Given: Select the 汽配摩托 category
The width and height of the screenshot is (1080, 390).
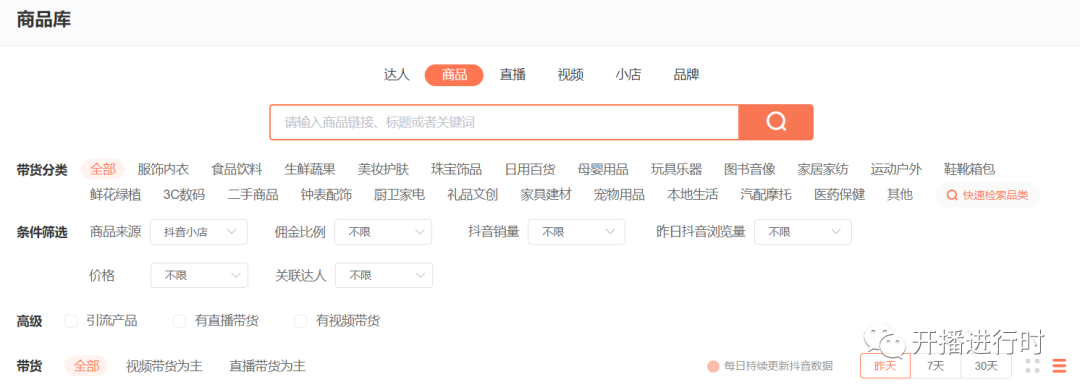Looking at the screenshot, I should click(766, 195).
